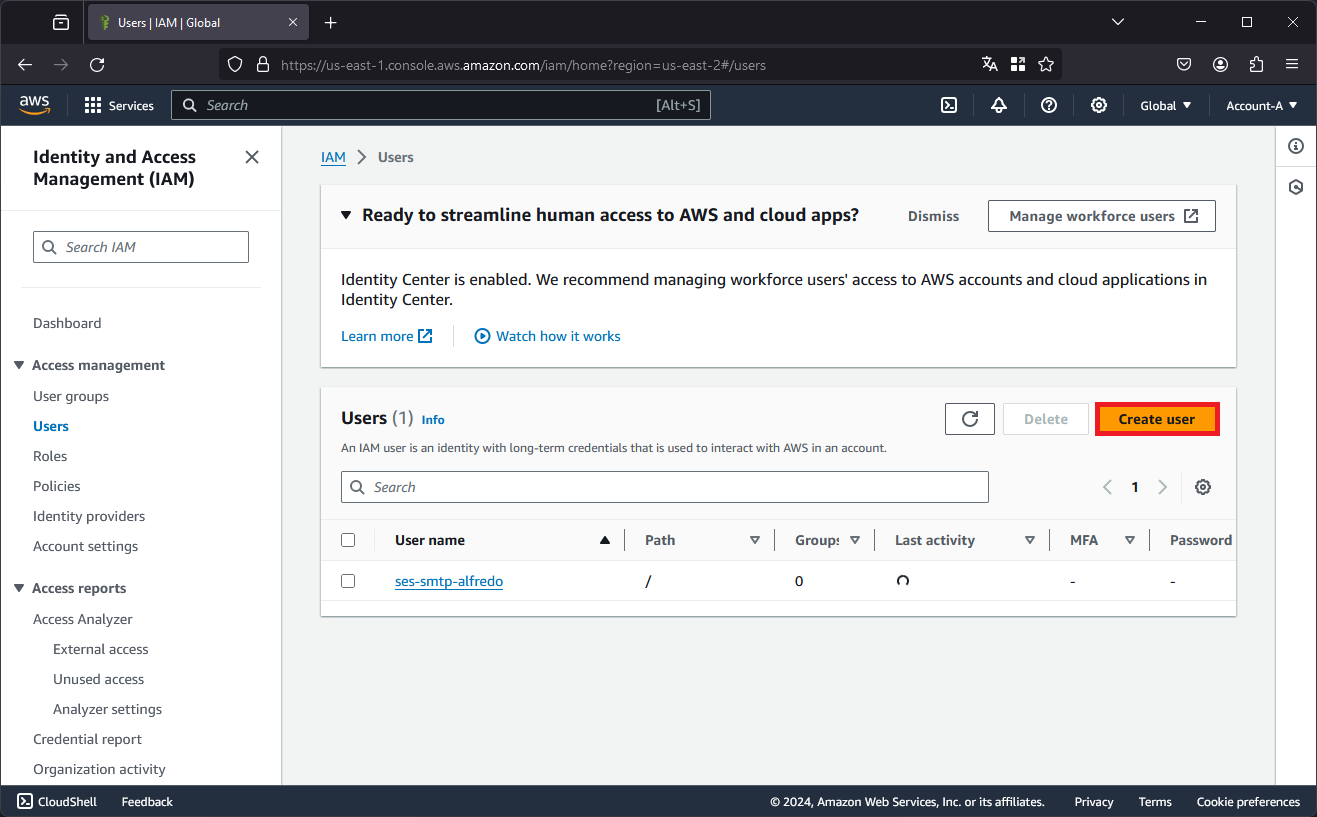This screenshot has height=817, width=1317.
Task: Open the help question mark menu
Action: (x=1049, y=105)
